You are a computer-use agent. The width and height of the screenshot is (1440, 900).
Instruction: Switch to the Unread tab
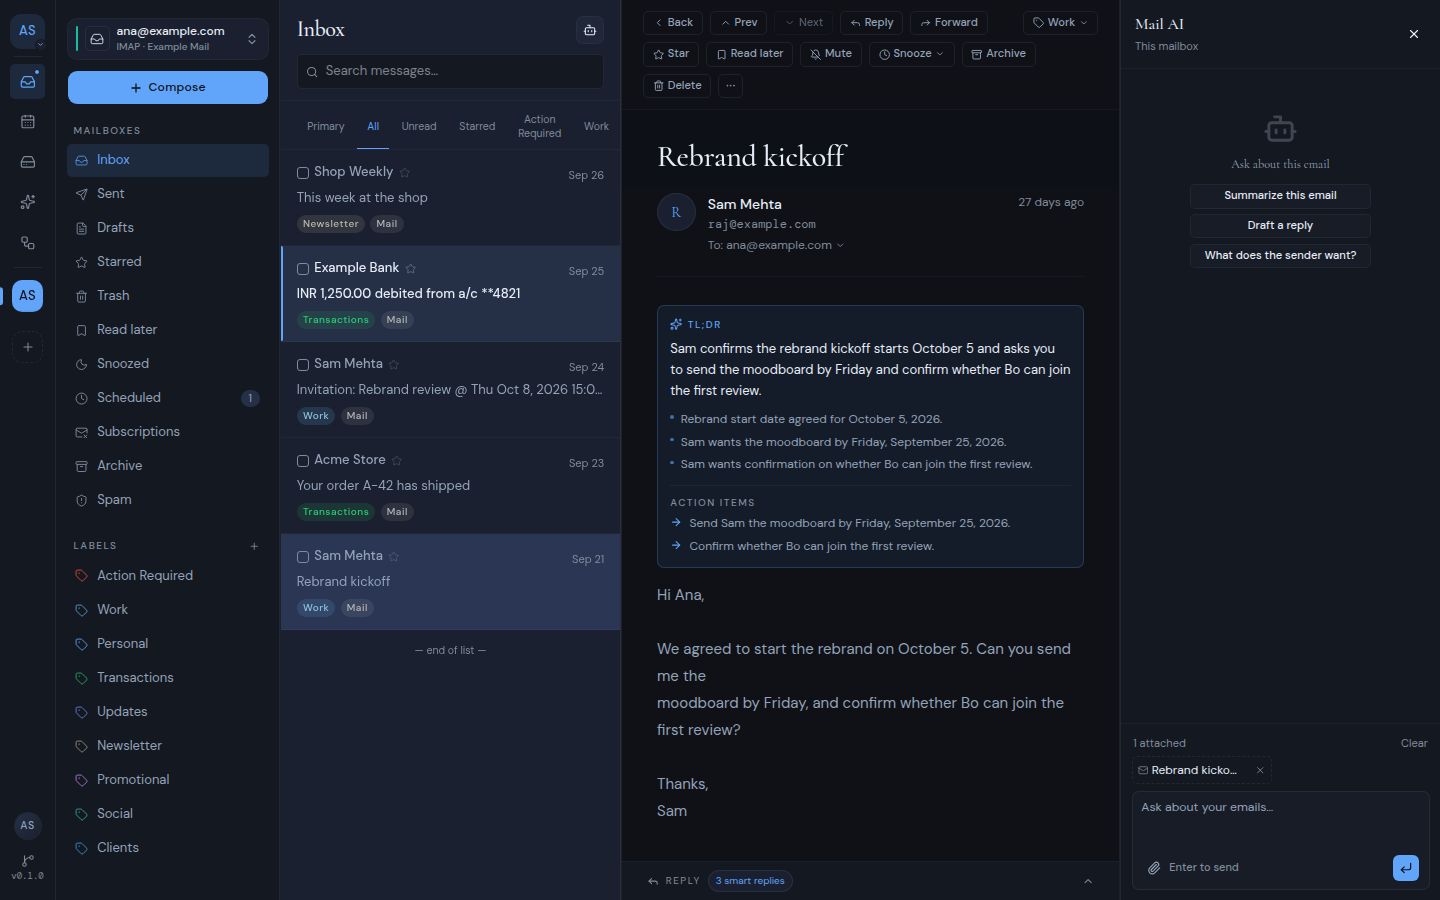coord(419,127)
